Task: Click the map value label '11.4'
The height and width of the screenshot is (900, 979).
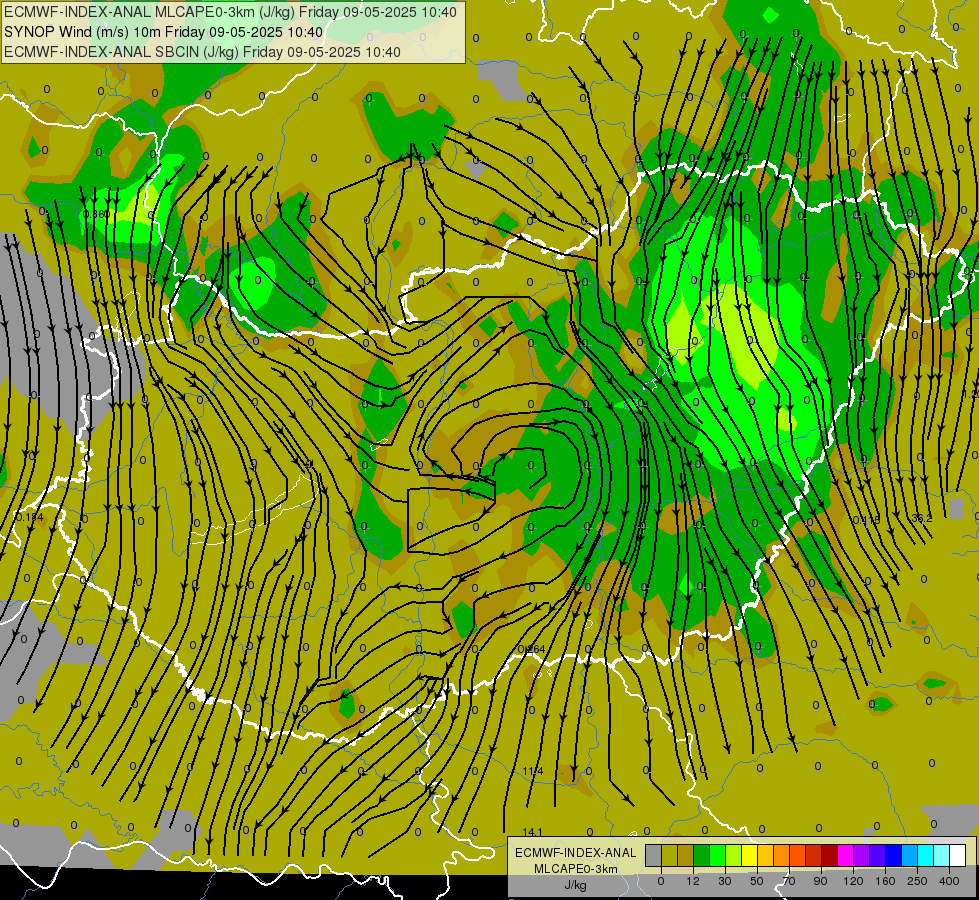Action: [533, 771]
